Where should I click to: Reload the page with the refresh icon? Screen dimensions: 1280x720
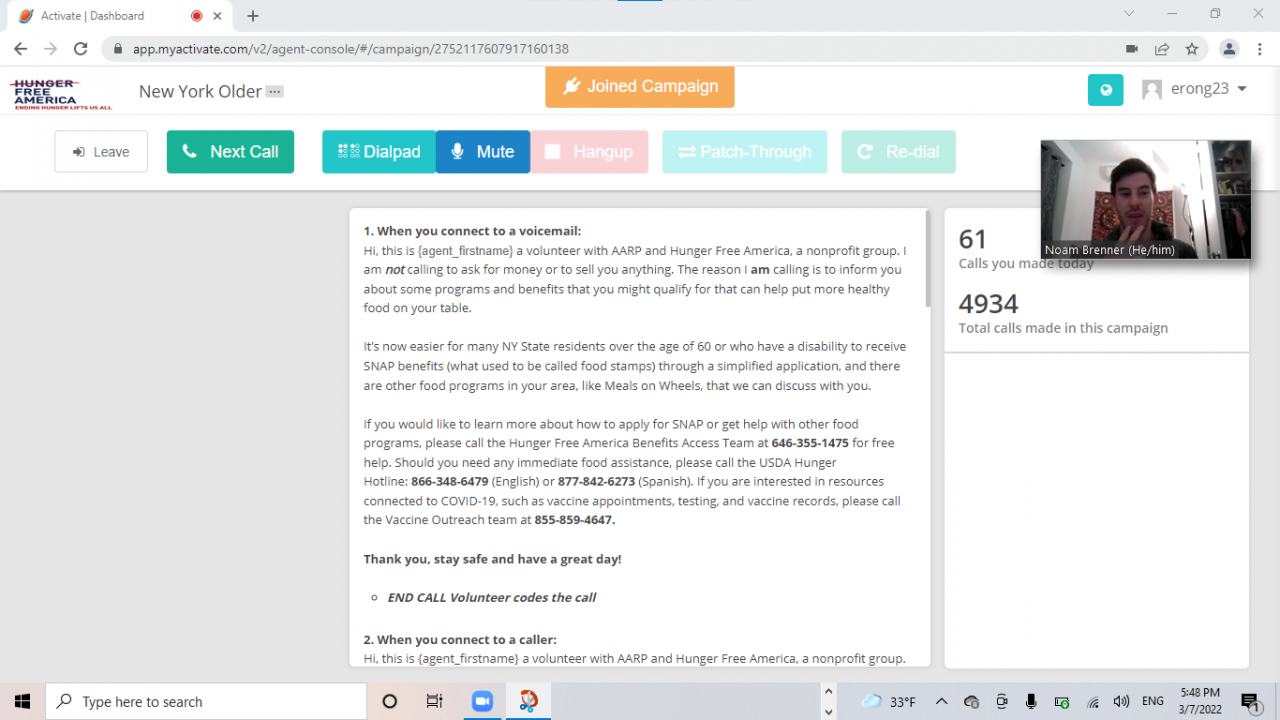point(80,48)
